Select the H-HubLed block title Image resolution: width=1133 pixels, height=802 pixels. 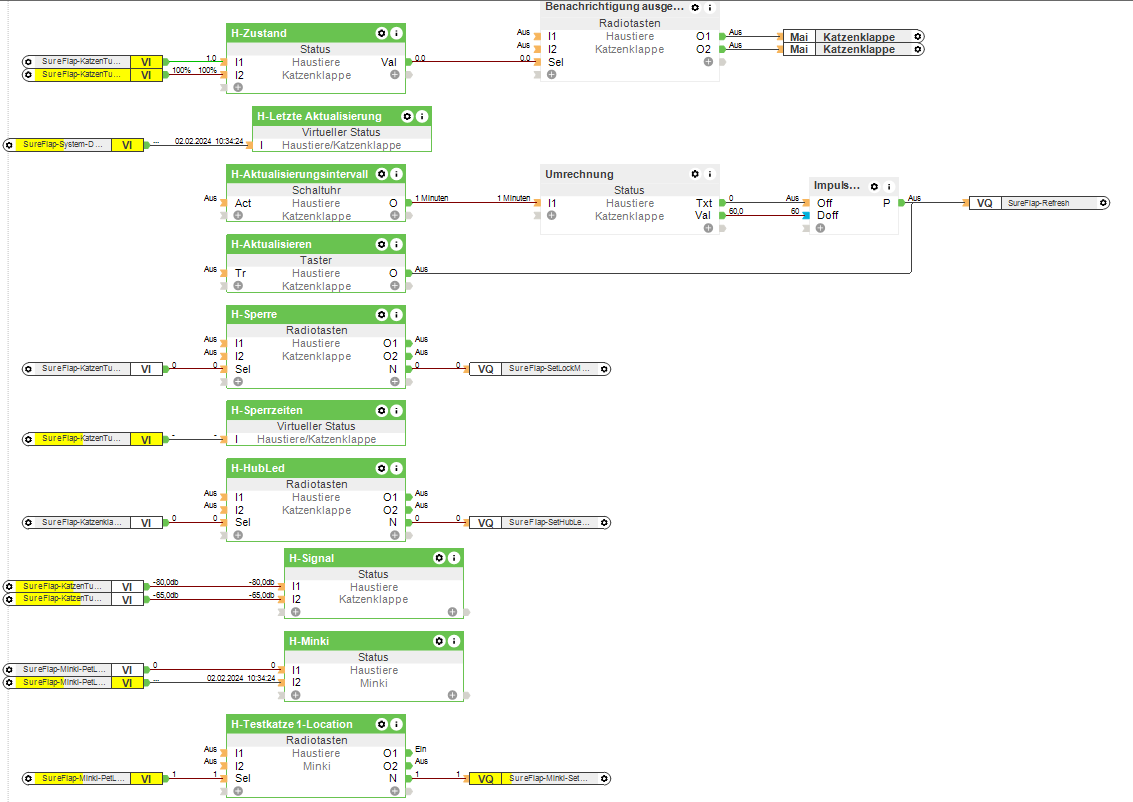coord(258,468)
